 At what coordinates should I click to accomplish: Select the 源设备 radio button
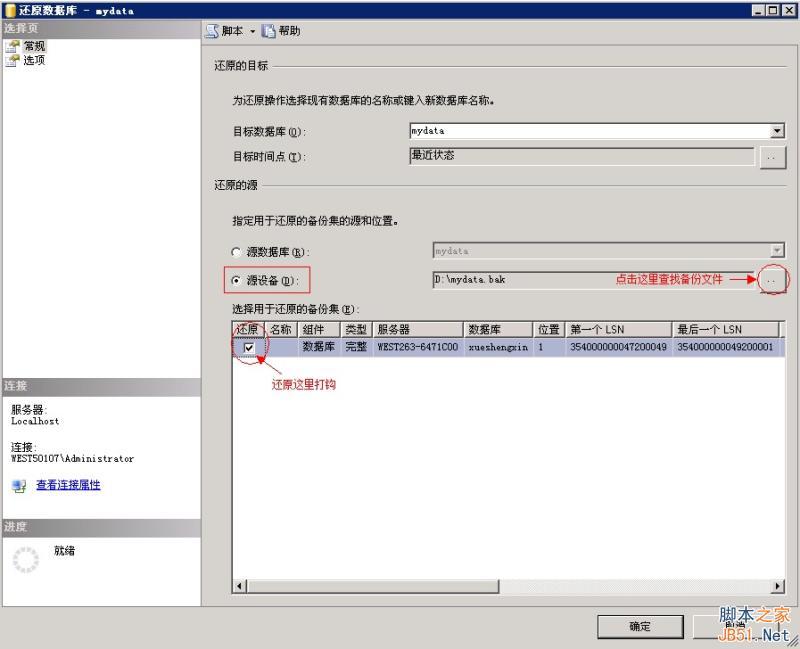tap(236, 280)
